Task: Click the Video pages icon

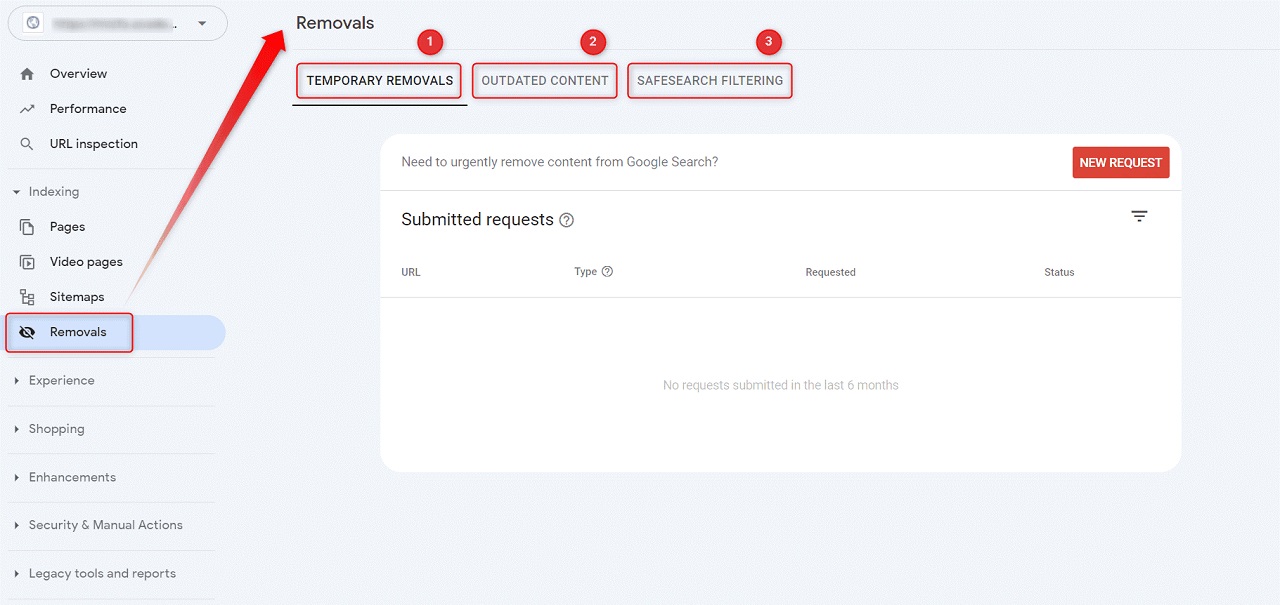Action: [x=27, y=262]
